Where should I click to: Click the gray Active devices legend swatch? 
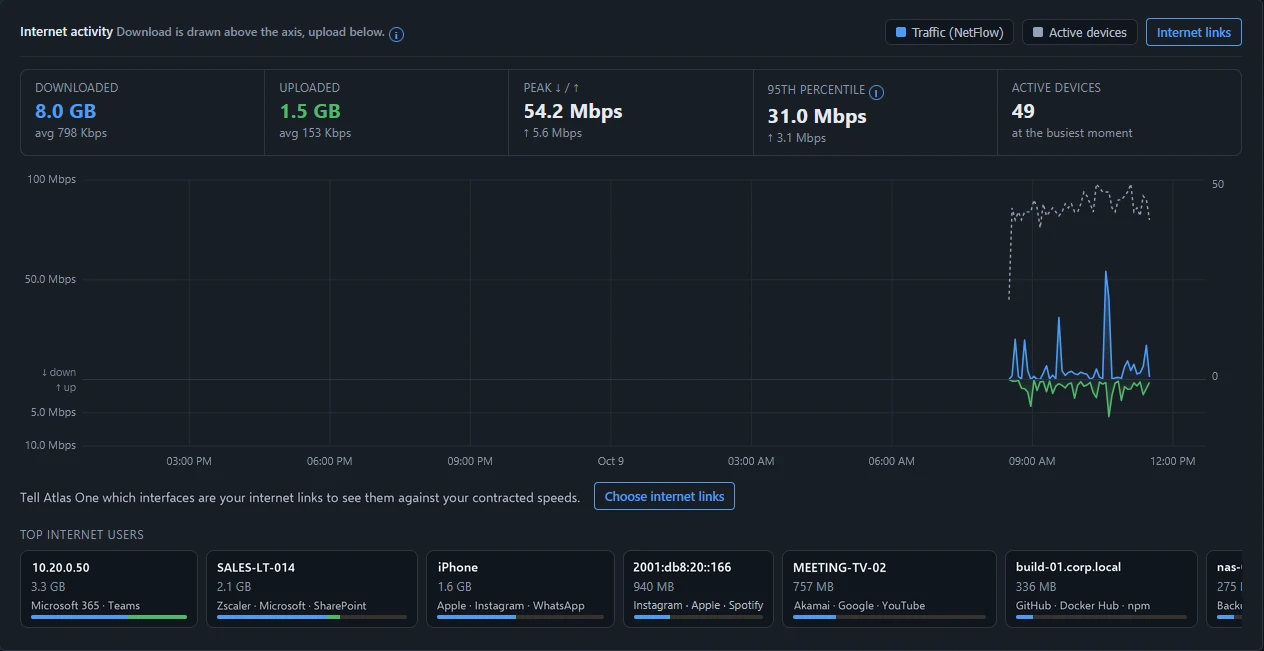point(1038,32)
